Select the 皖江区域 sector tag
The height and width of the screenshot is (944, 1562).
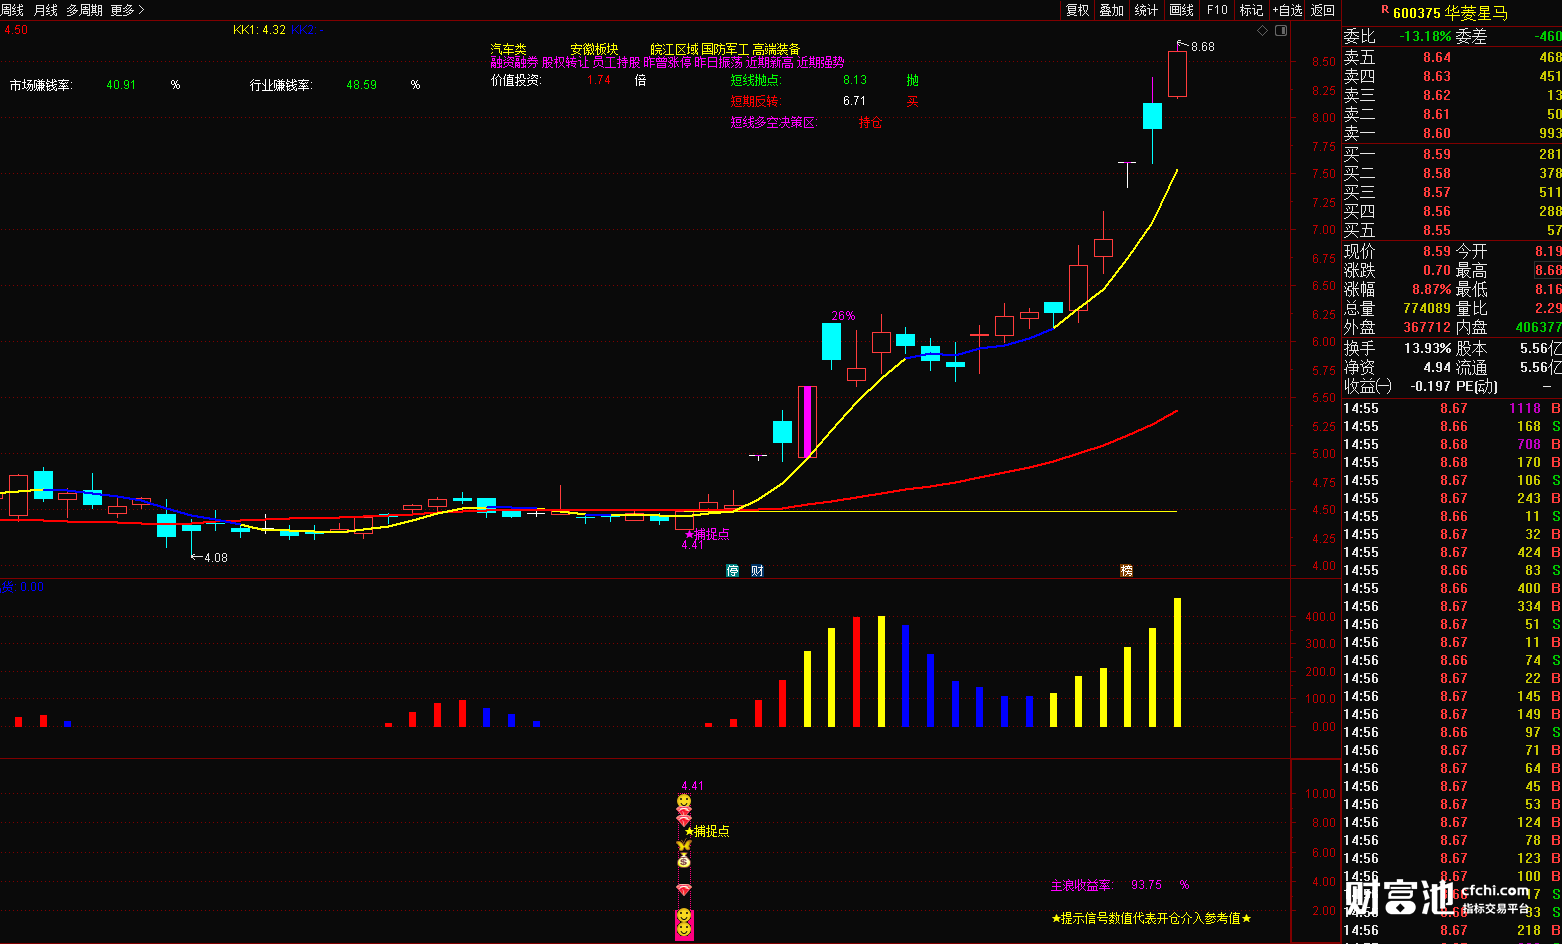[x=674, y=49]
